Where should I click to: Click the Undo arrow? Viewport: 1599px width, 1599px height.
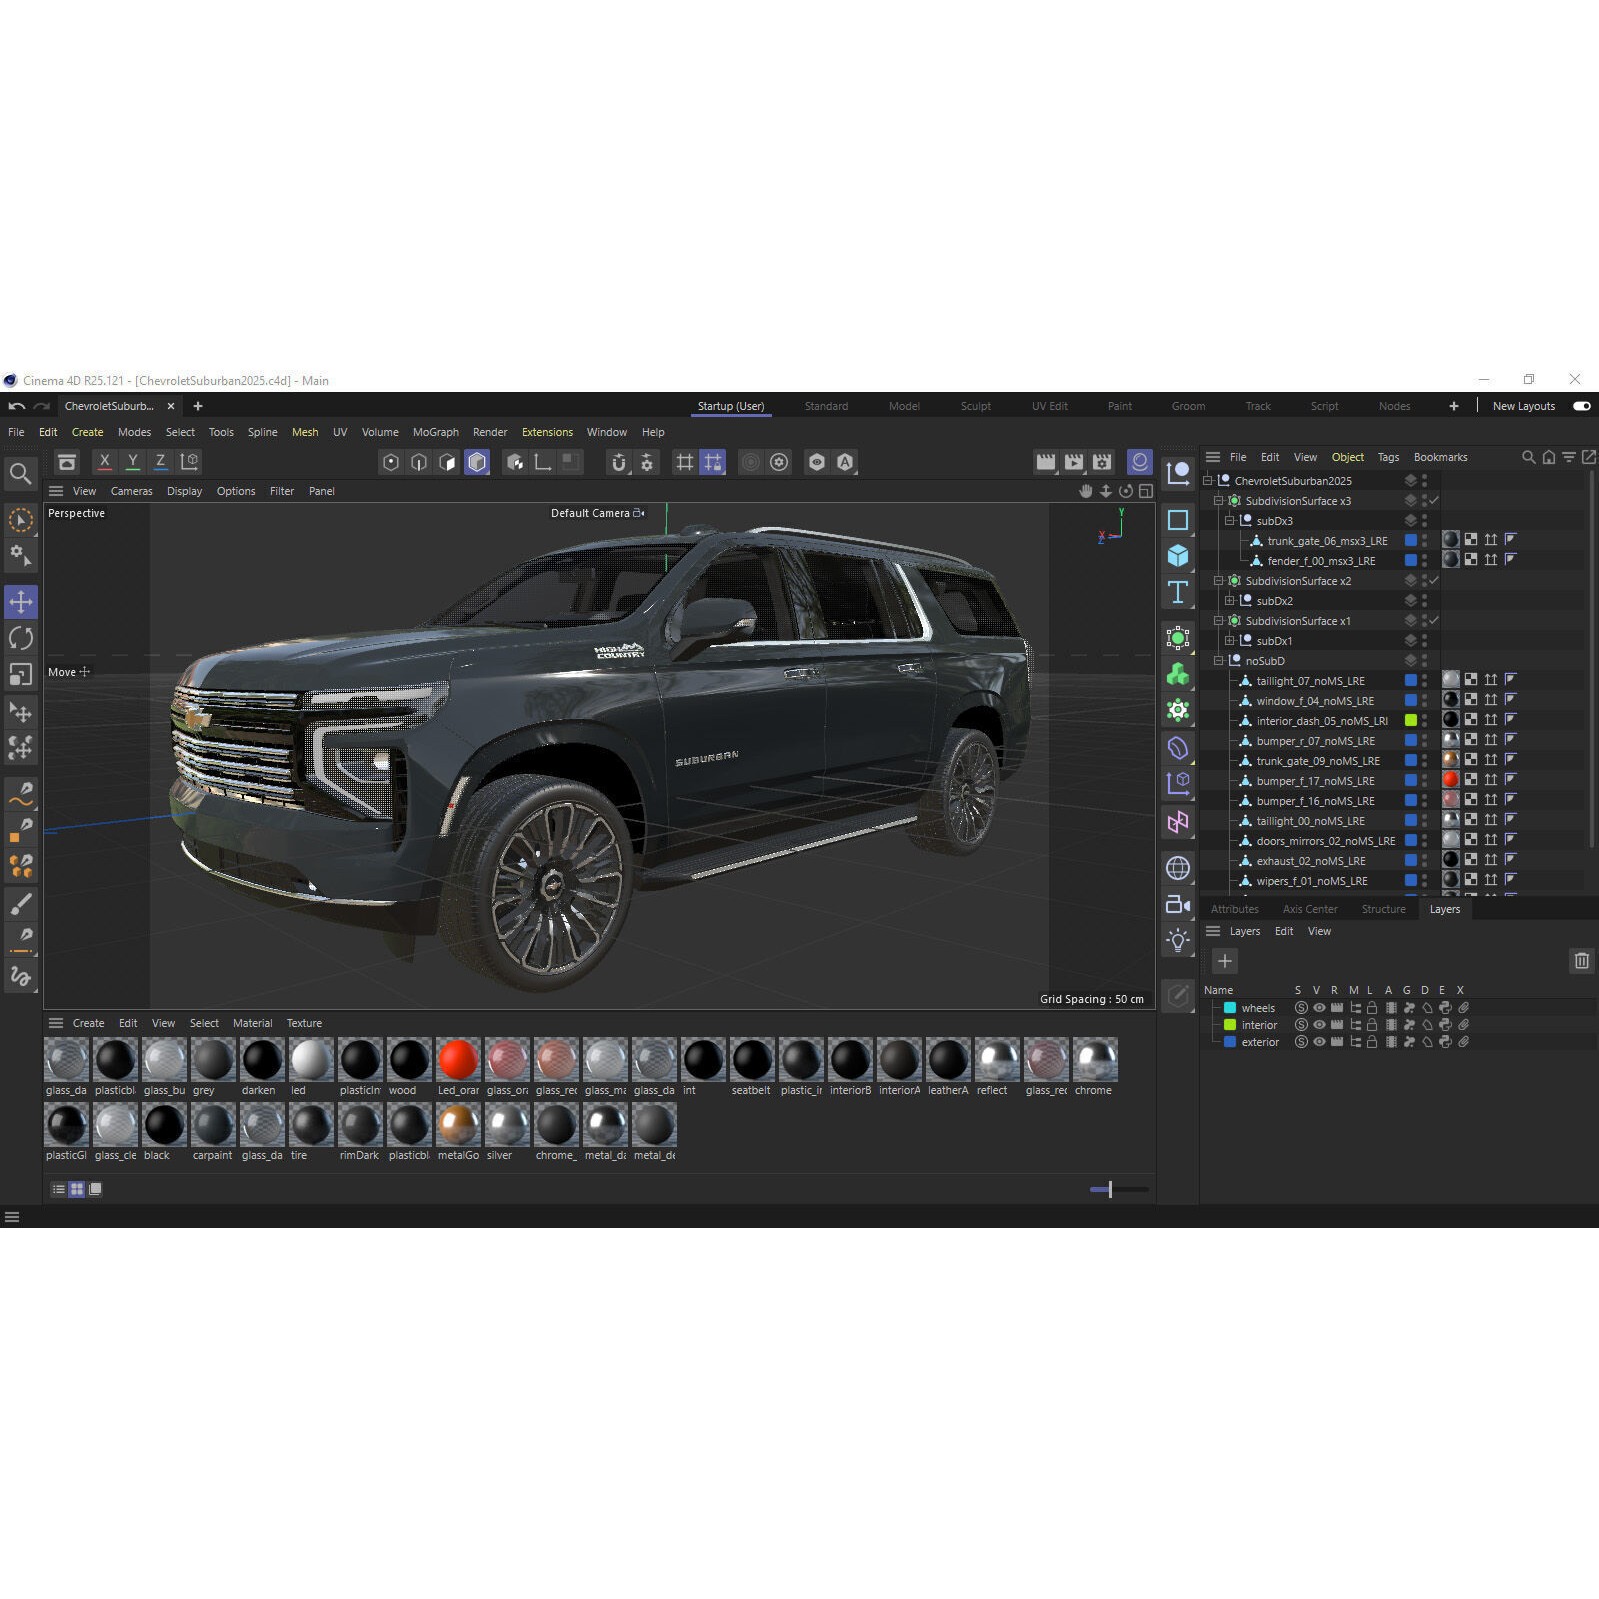(x=17, y=406)
